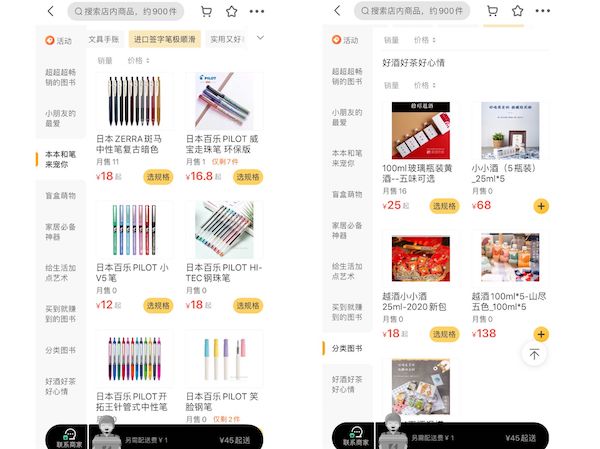The image size is (600, 449).
Task: Open the shopping cart in left screen
Action: click(x=206, y=11)
